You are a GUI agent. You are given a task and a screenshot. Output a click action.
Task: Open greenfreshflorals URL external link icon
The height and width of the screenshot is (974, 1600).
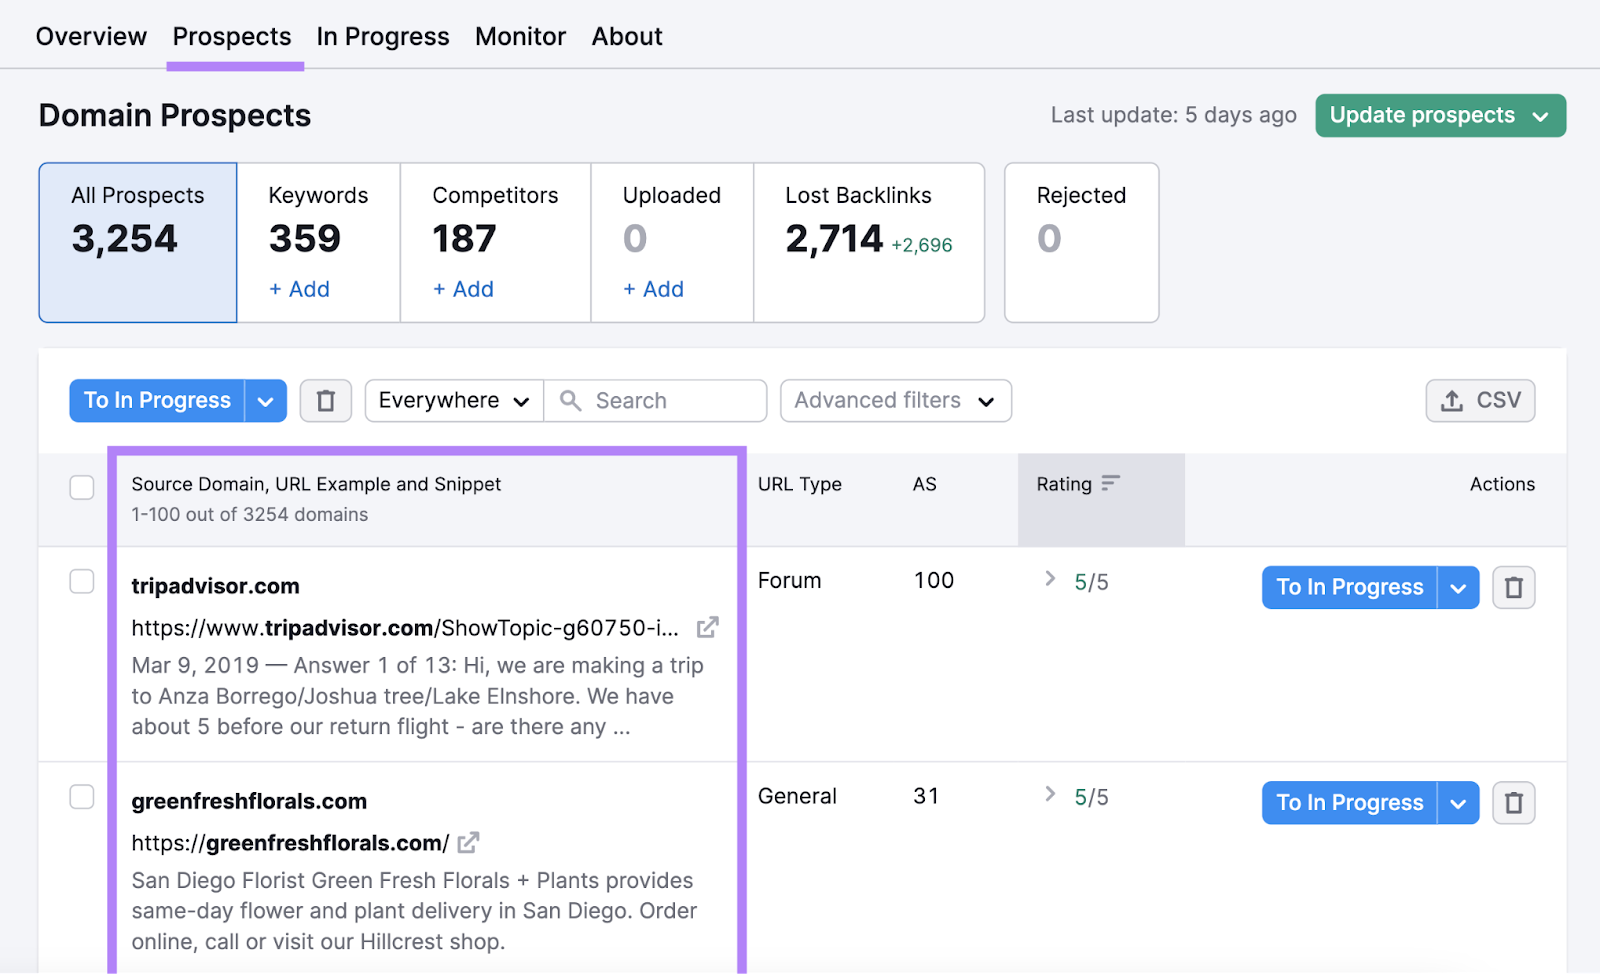tap(468, 843)
